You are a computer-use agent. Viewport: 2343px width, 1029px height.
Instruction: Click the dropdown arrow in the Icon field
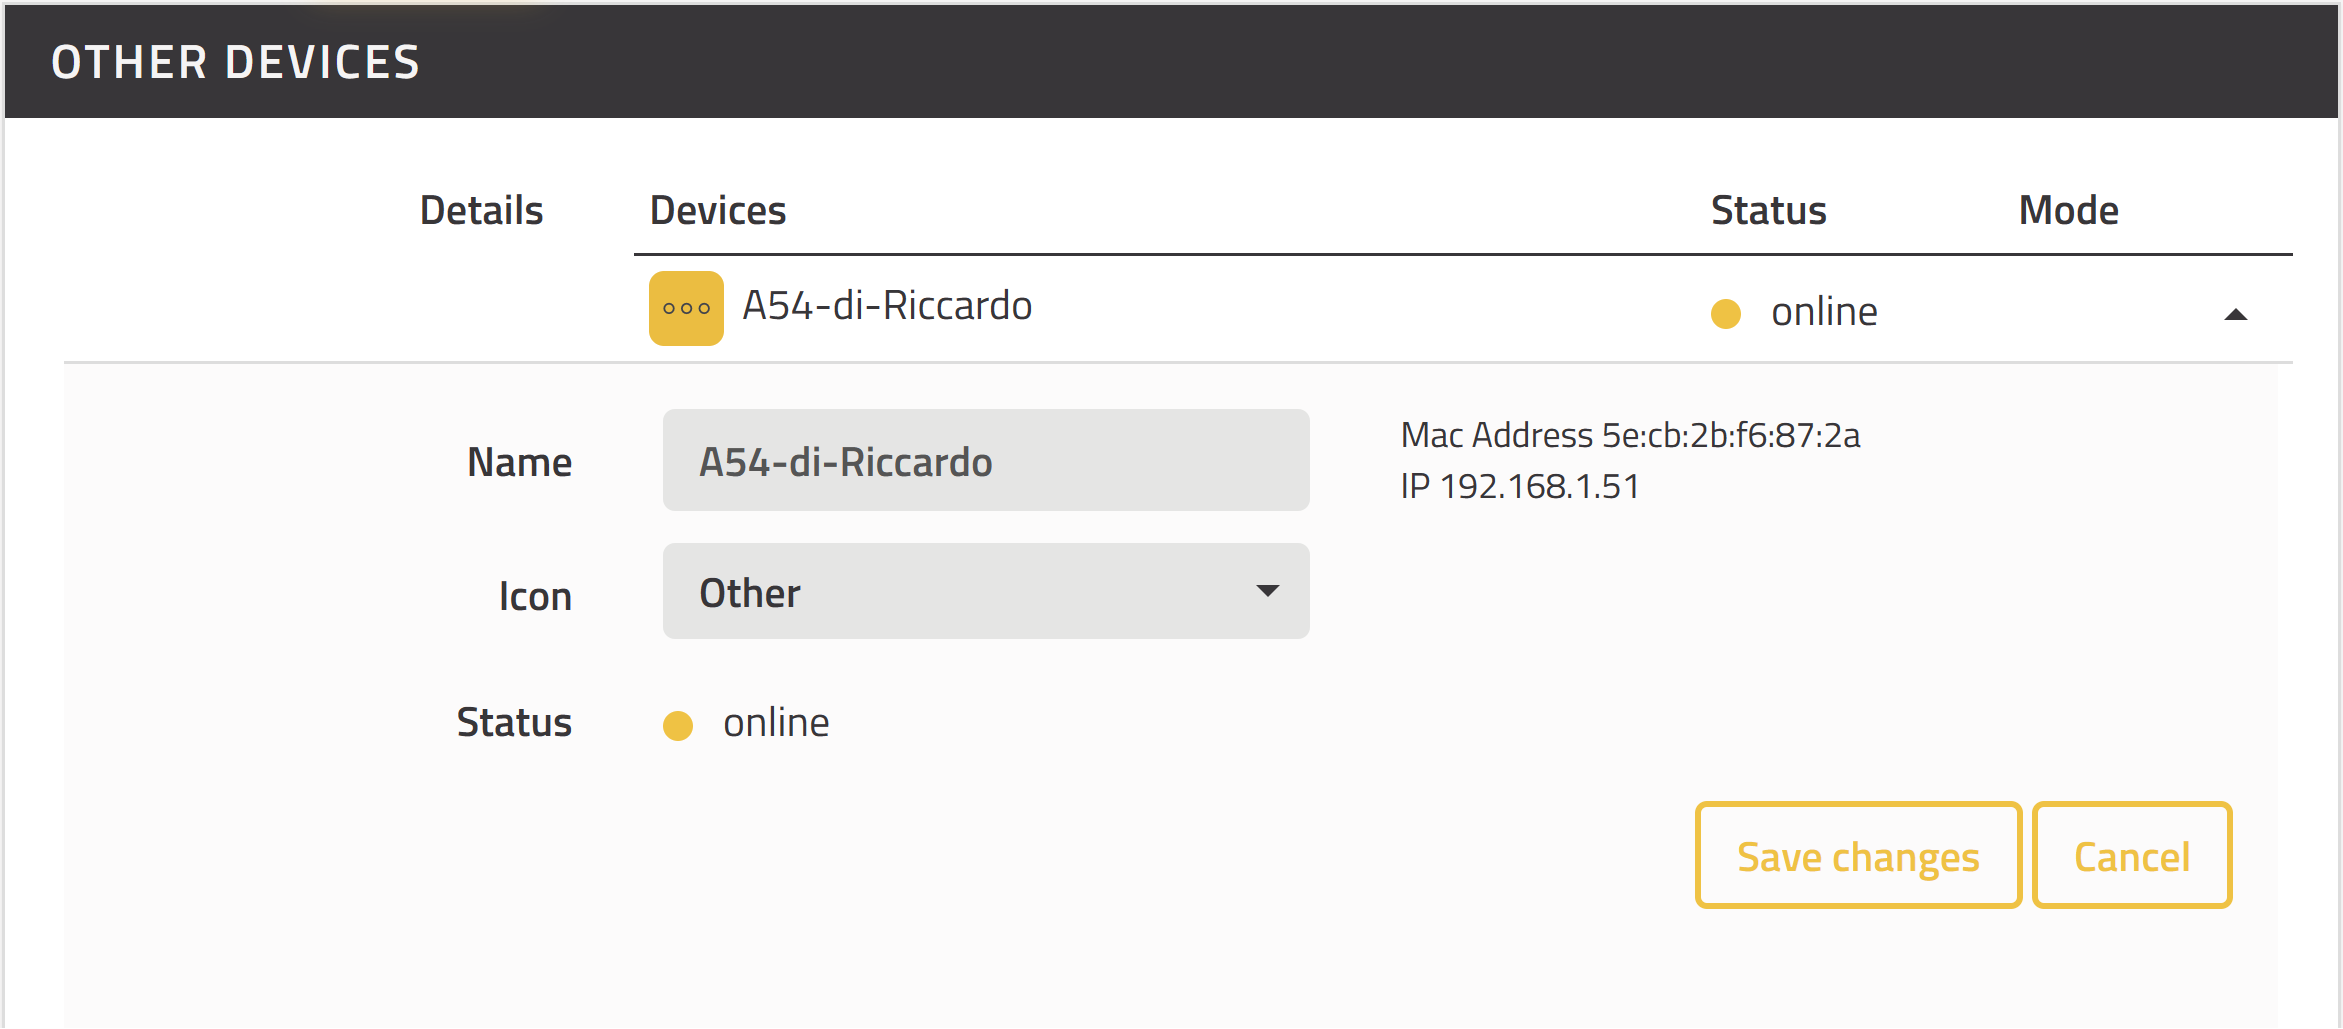pos(1267,591)
